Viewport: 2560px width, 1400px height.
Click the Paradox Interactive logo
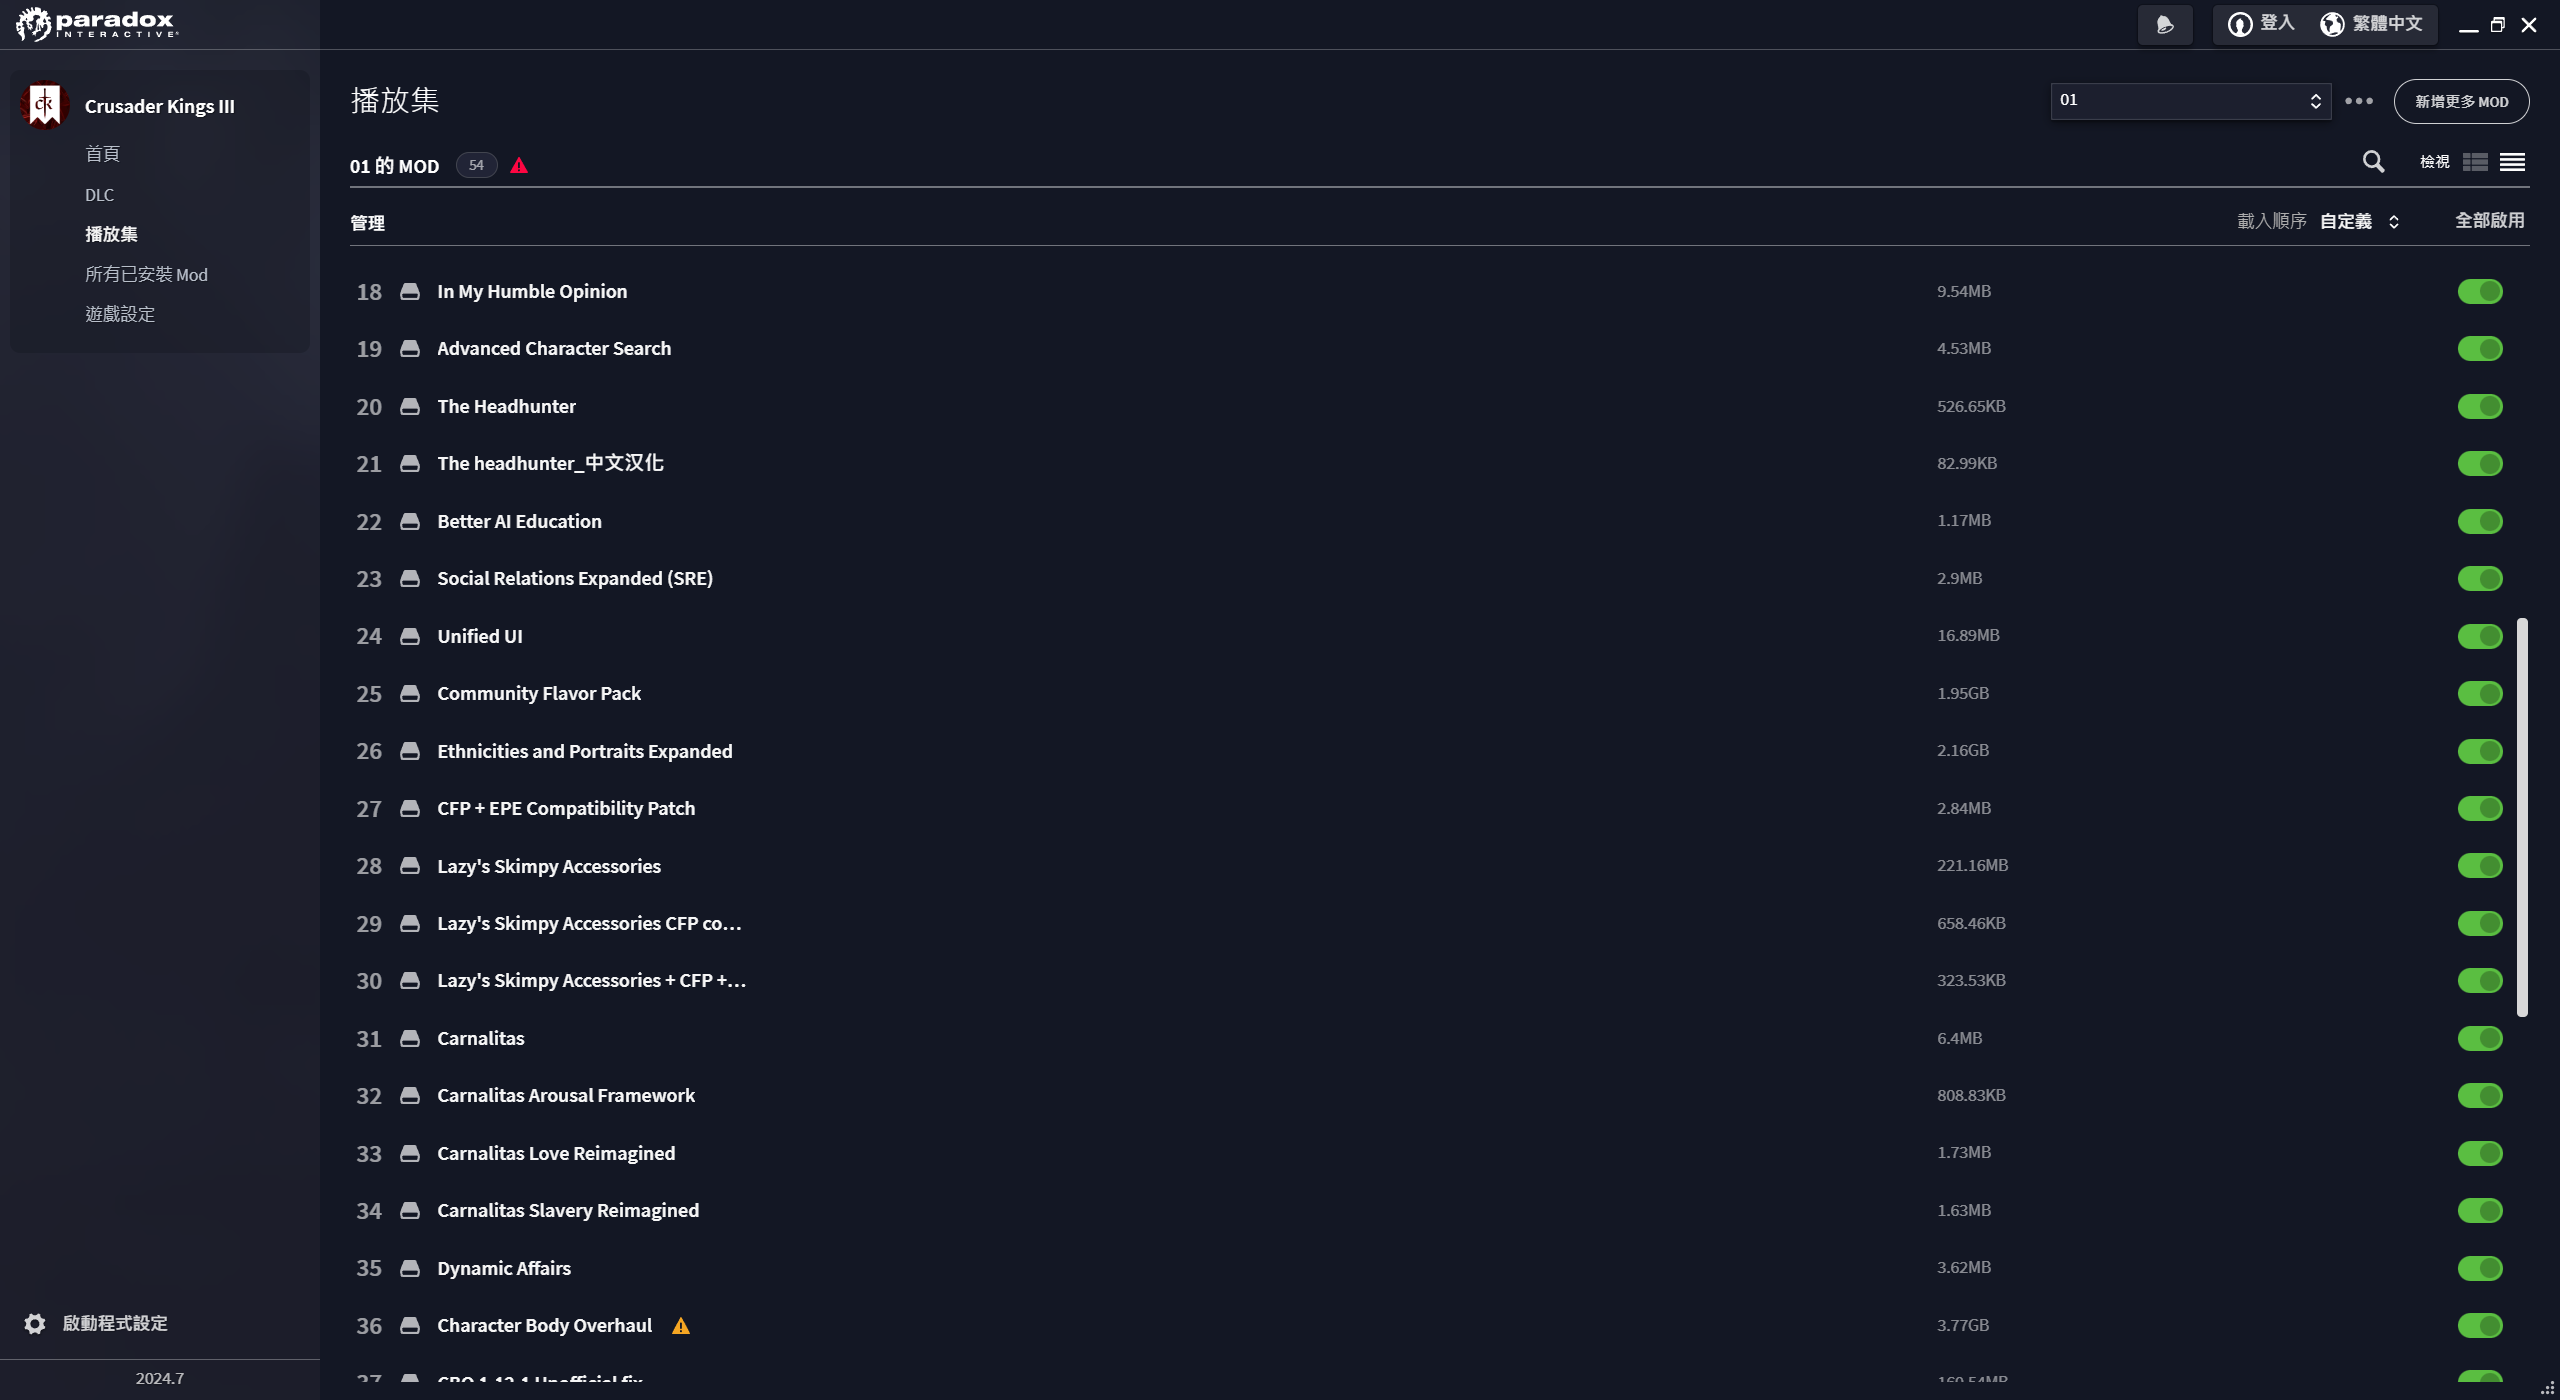(x=97, y=24)
